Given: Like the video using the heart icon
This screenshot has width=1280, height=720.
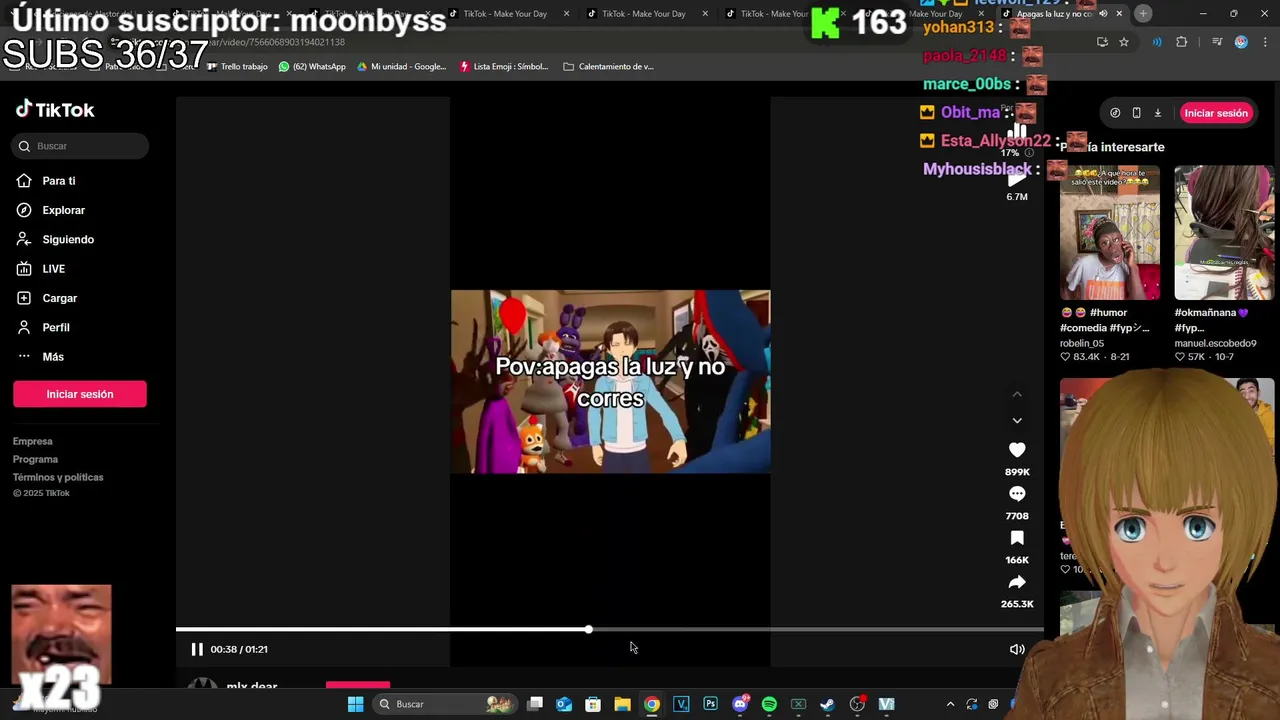Looking at the screenshot, I should click(x=1017, y=450).
